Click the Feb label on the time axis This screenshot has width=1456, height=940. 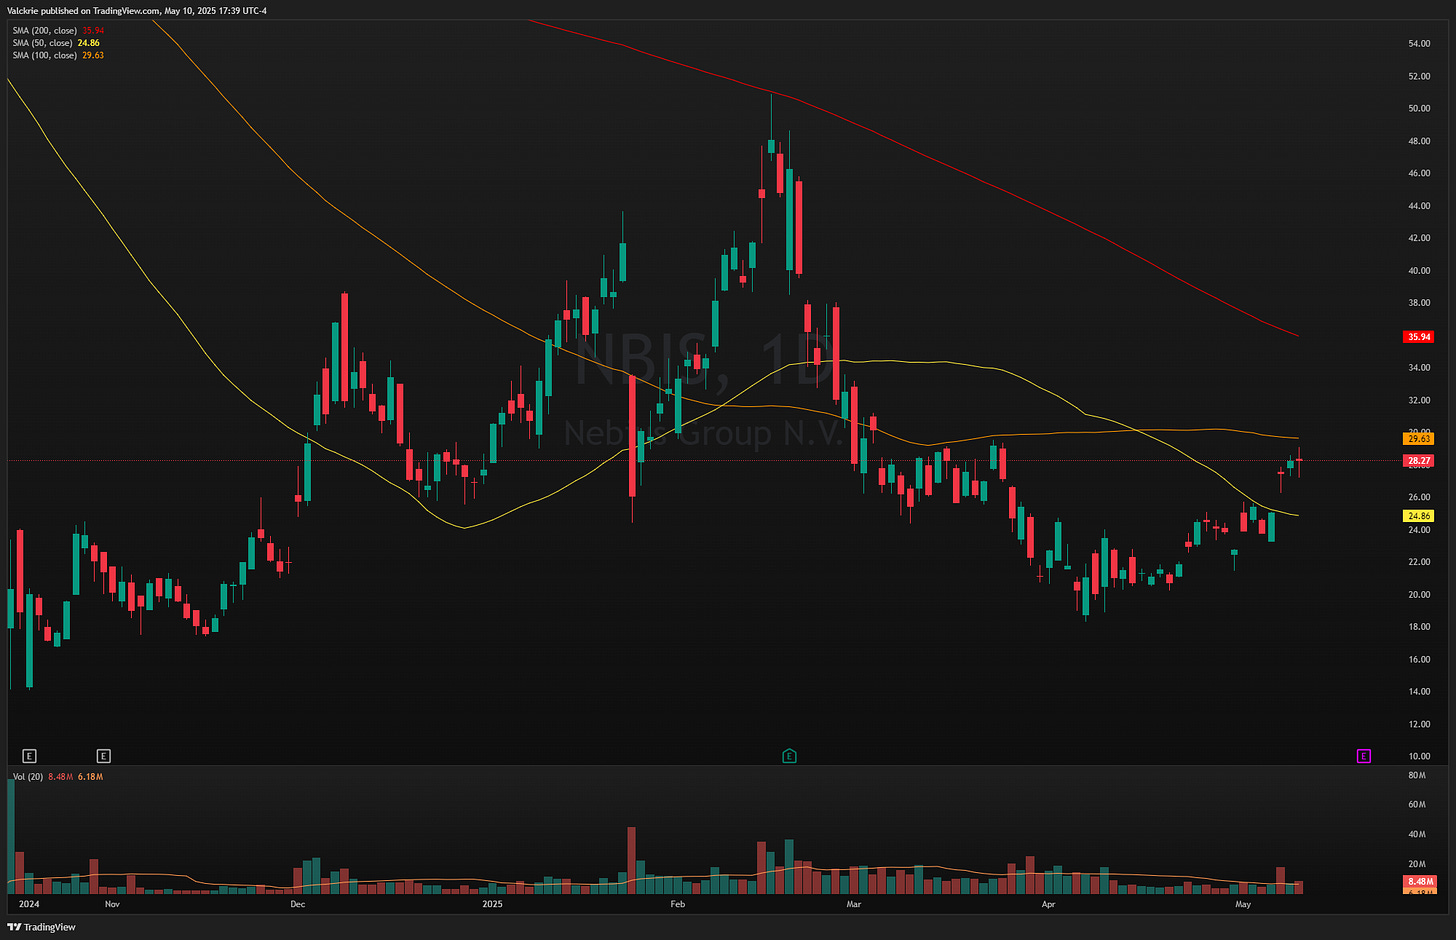tap(677, 904)
